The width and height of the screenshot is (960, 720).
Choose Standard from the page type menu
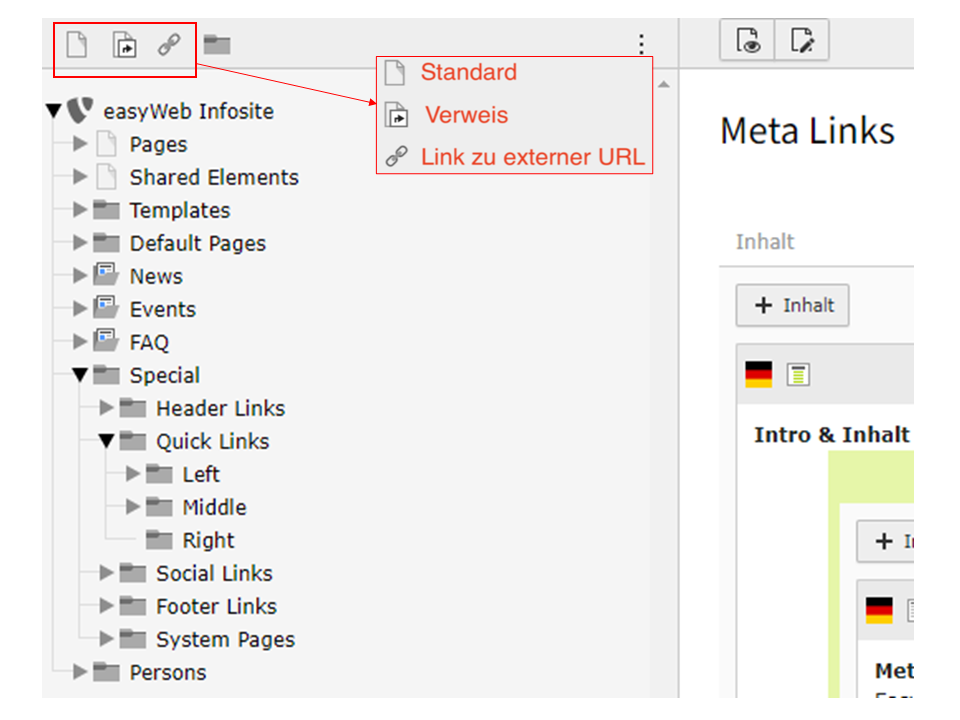pos(468,72)
